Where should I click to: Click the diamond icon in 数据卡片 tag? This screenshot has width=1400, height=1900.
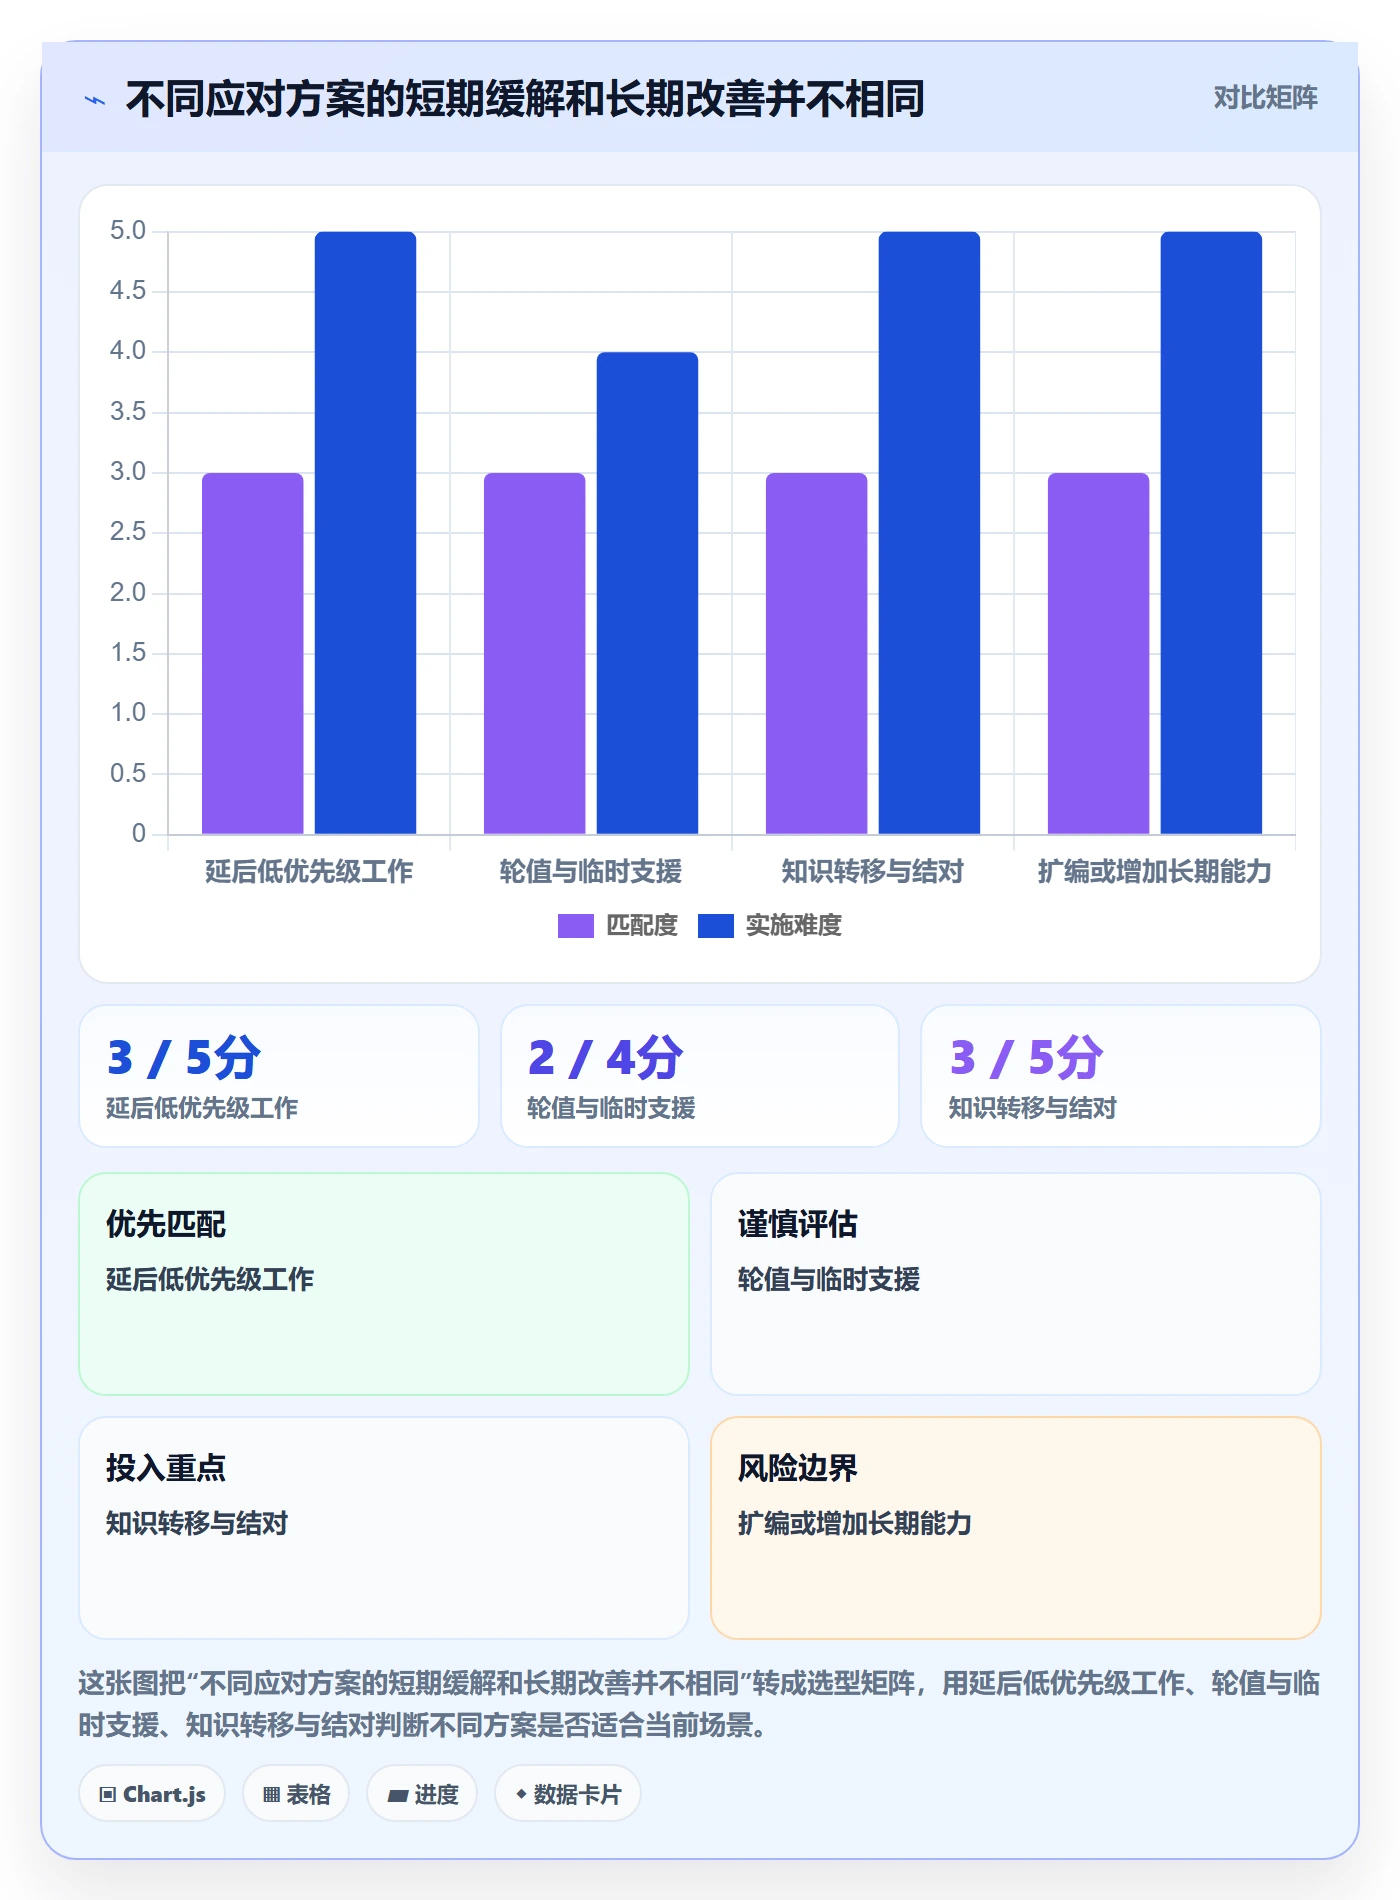point(521,1794)
